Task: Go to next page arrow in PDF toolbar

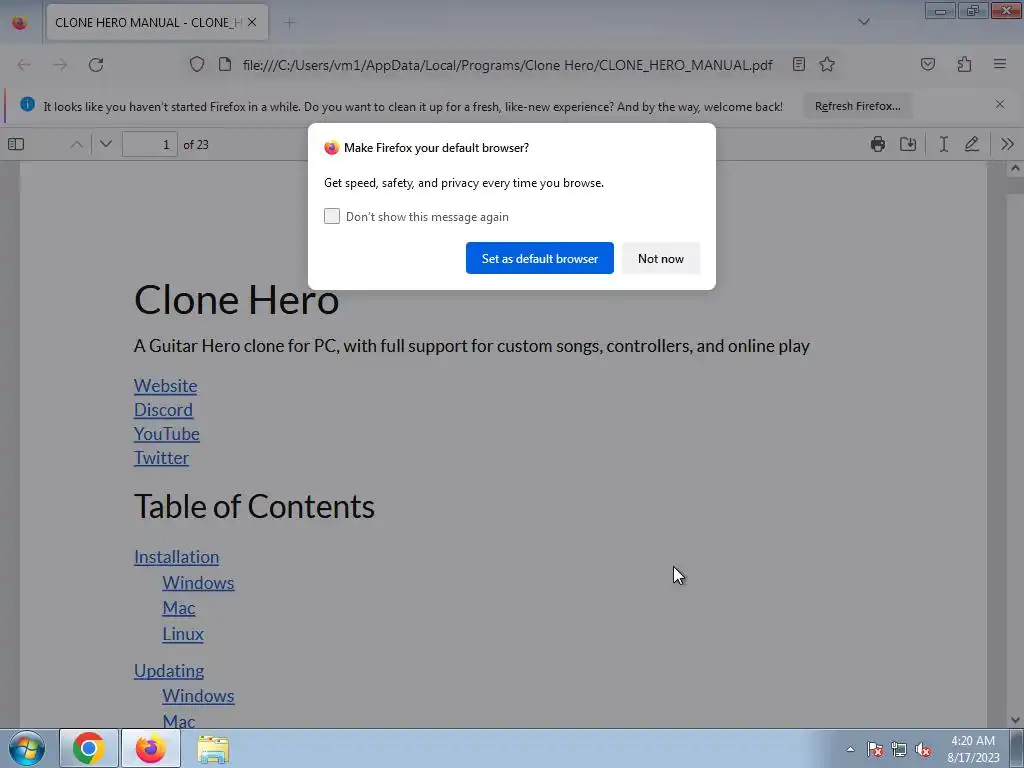Action: 106,144
